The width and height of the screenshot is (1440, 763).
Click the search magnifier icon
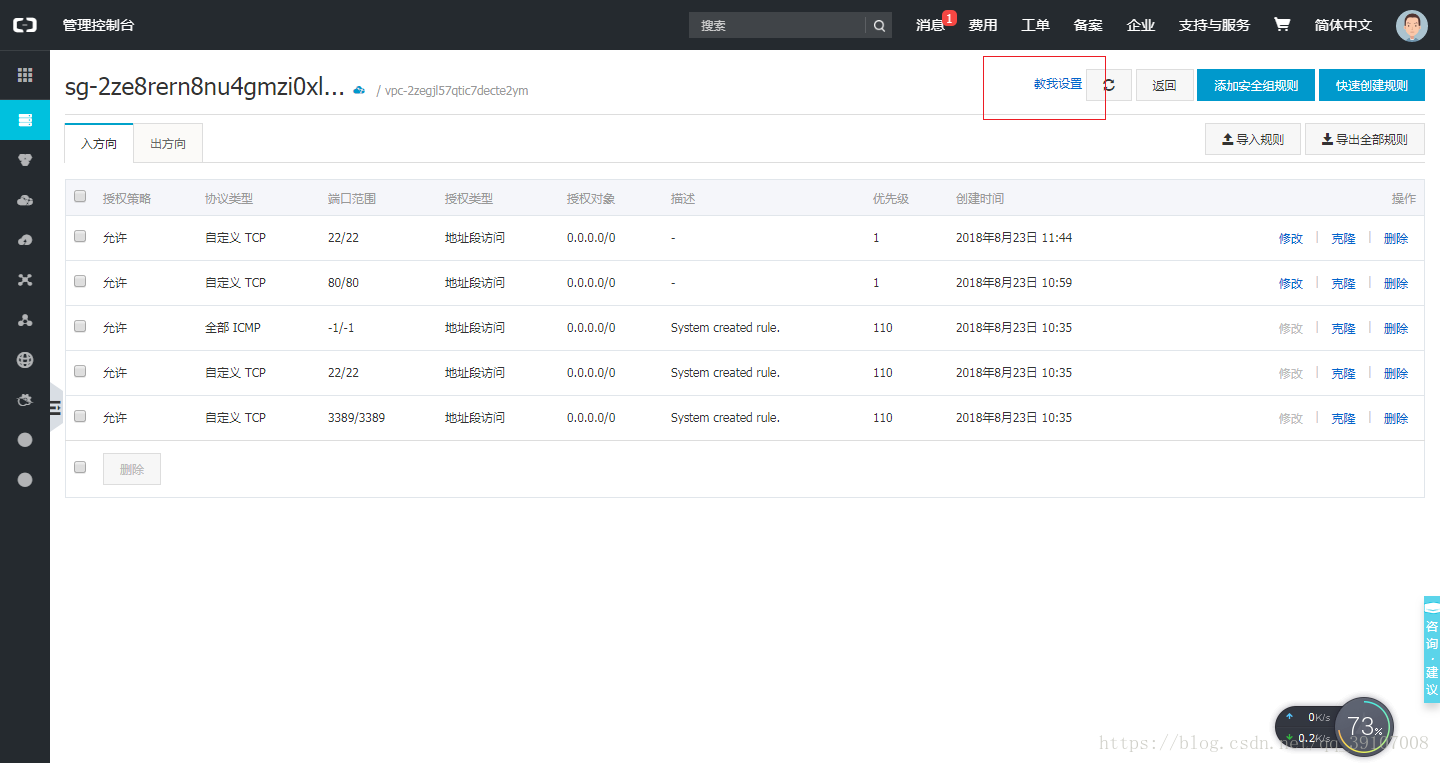point(879,26)
